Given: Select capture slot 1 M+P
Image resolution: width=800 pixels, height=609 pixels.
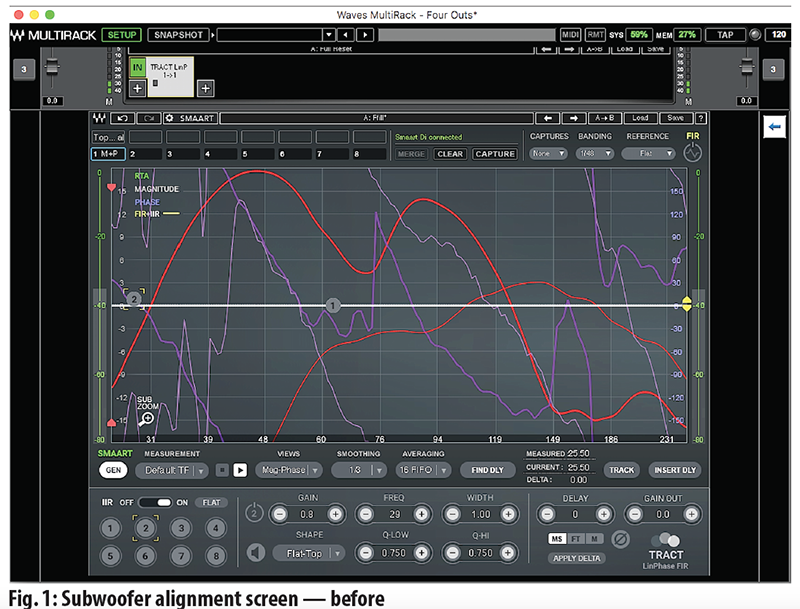Looking at the screenshot, I should click(108, 154).
